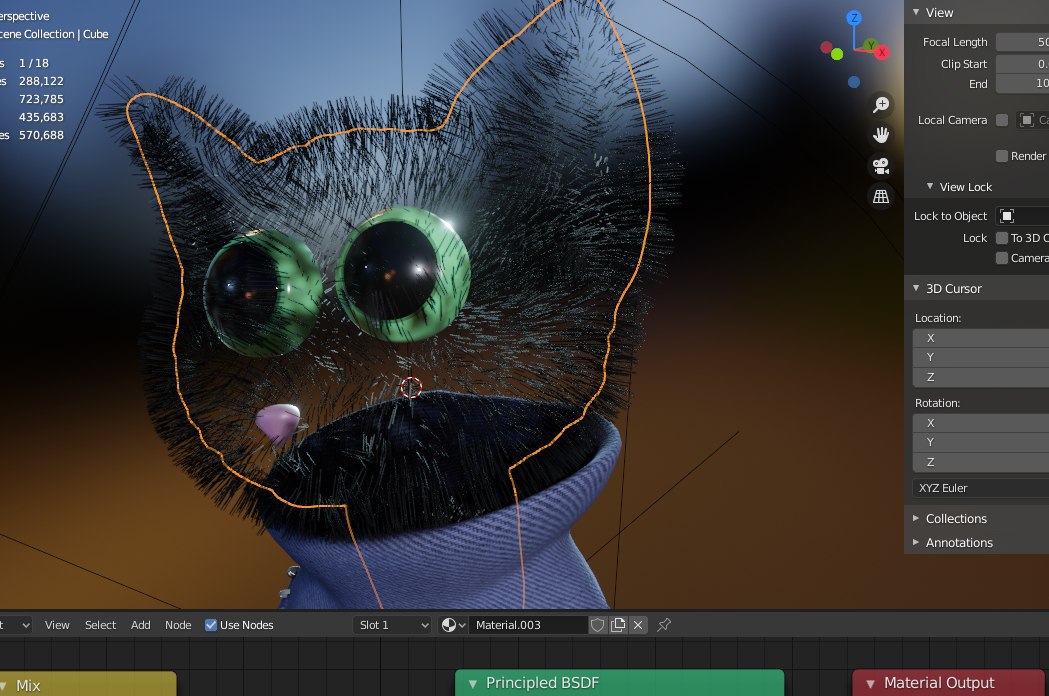The height and width of the screenshot is (696, 1049).
Task: Toggle fake user shield for Material.003
Action: [x=598, y=625]
